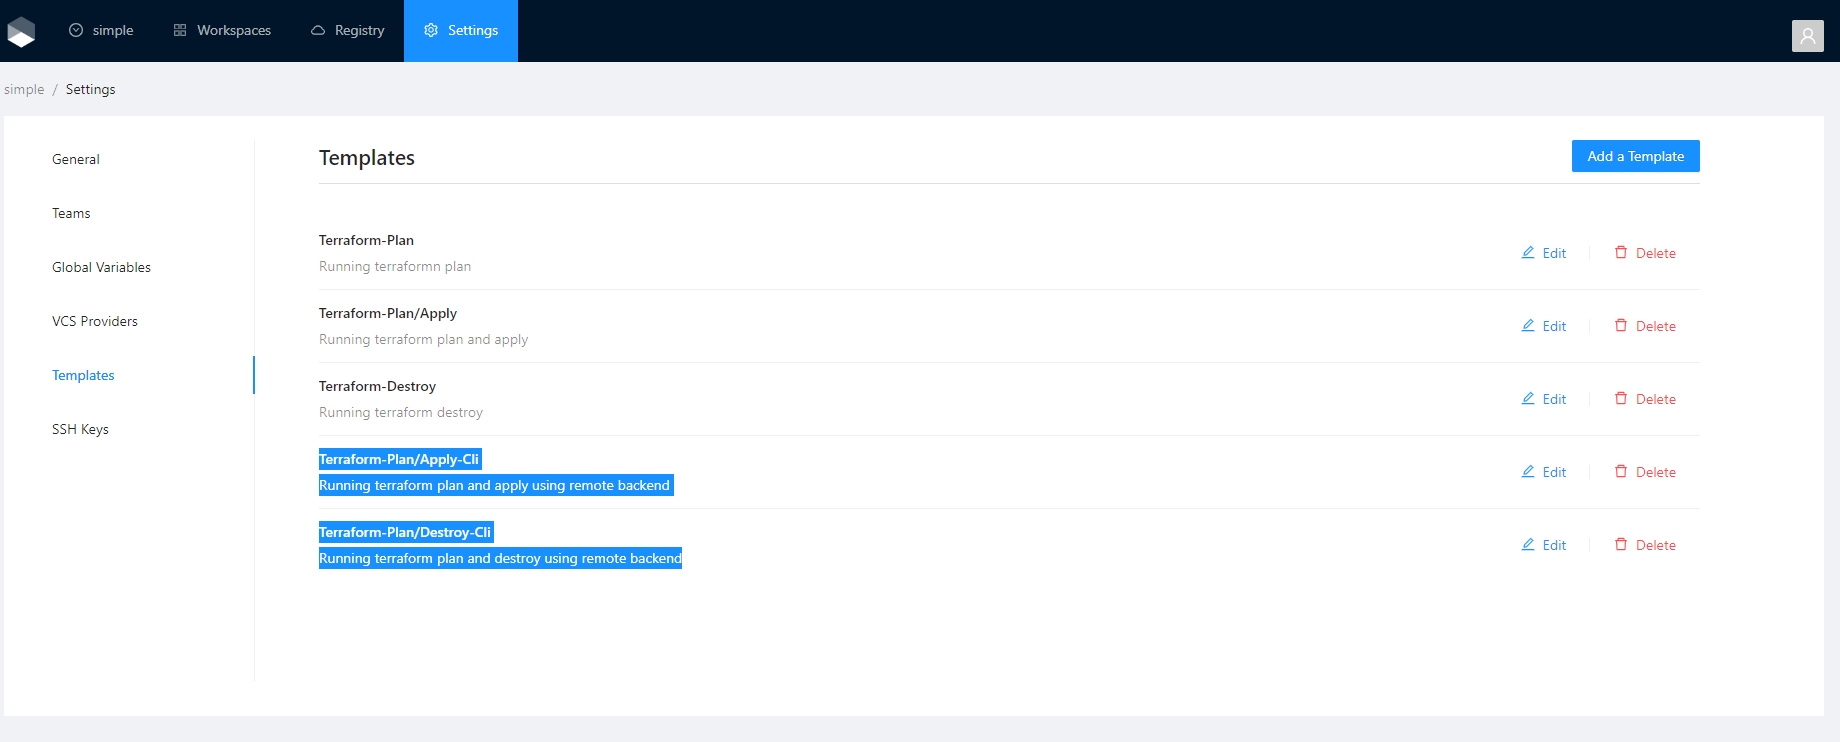Screen dimensions: 1840x742
Task: Click the trash icon for Terraform-Plan/Destroy-Cli
Action: [1621, 545]
